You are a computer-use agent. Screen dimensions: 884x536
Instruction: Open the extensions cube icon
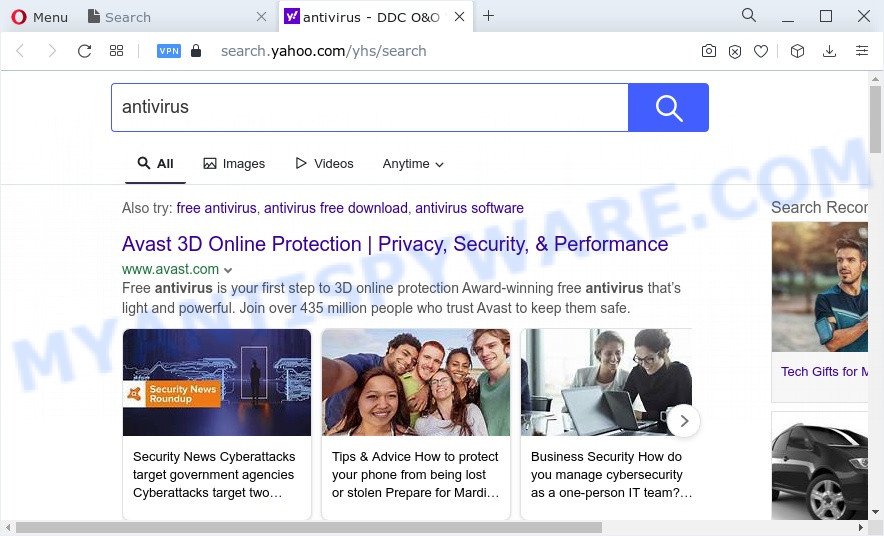pos(797,51)
